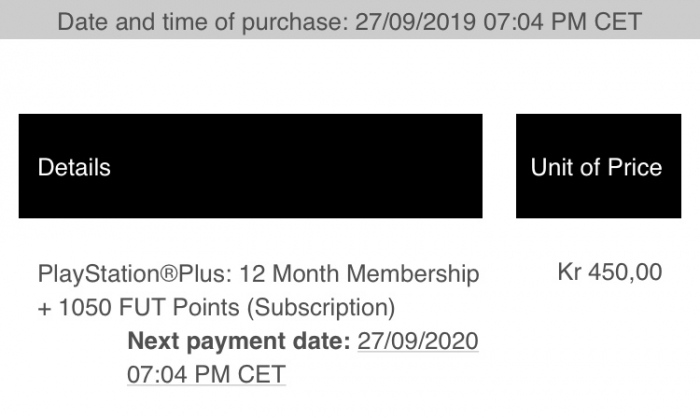Click the underlined 07:04 PM CET link
Image resolution: width=700 pixels, height=418 pixels.
(206, 374)
